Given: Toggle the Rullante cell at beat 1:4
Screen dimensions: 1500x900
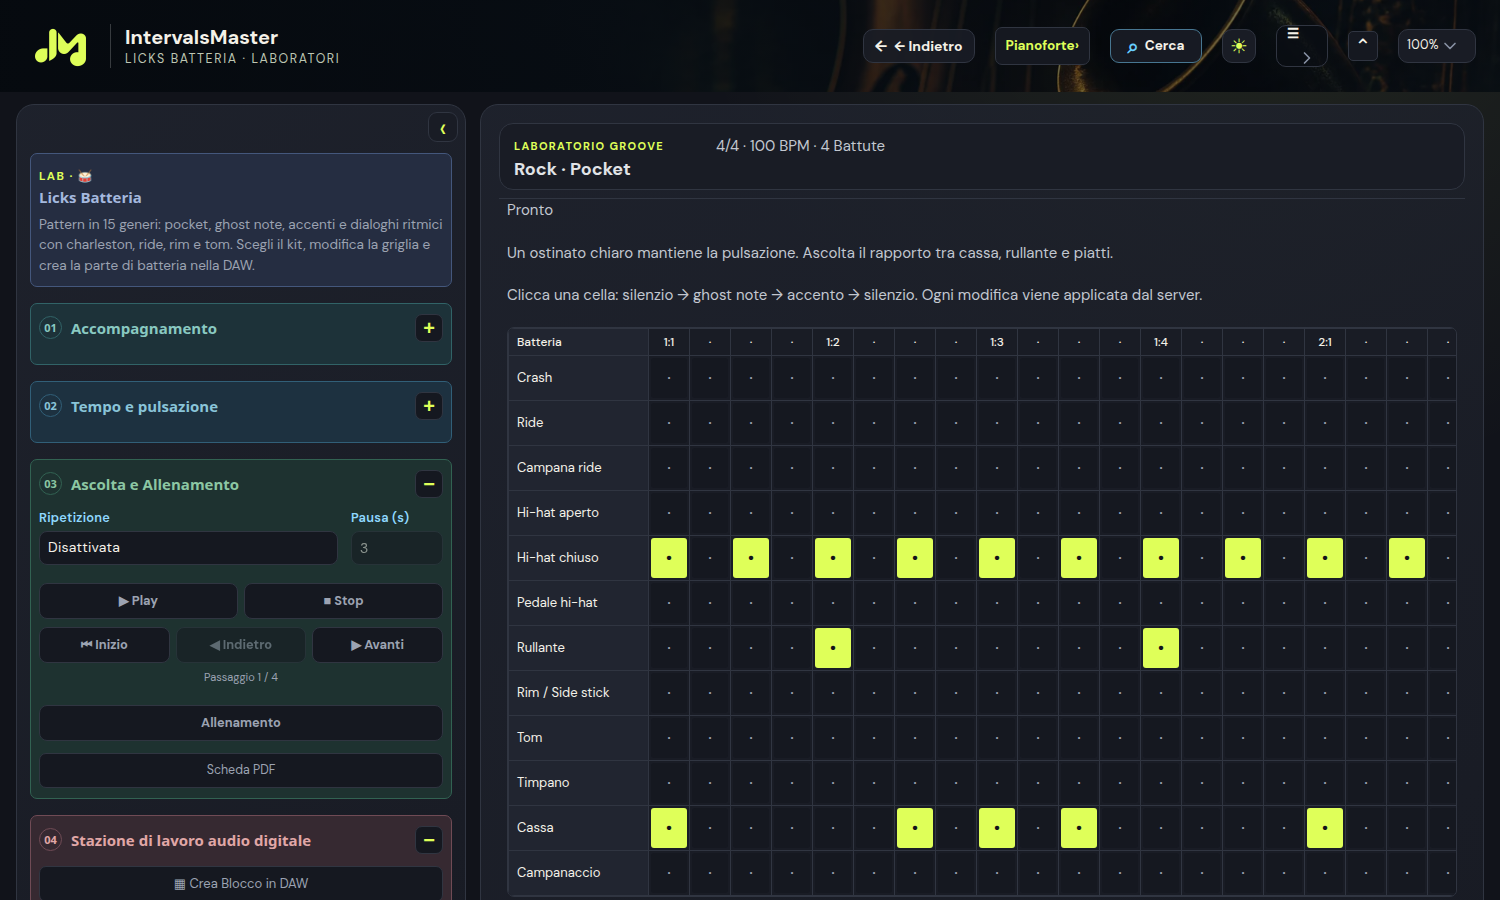Looking at the screenshot, I should 1161,648.
